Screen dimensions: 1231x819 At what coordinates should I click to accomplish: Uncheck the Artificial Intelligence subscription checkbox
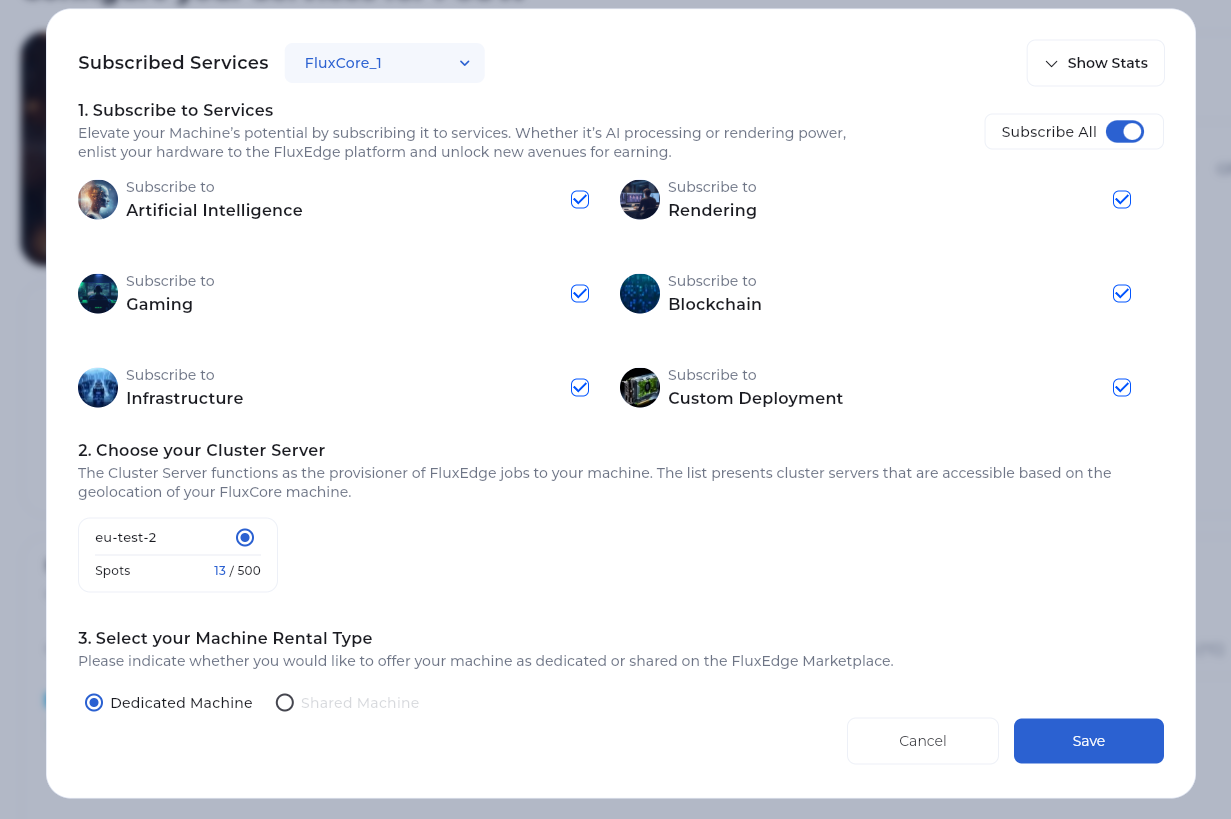(x=580, y=200)
